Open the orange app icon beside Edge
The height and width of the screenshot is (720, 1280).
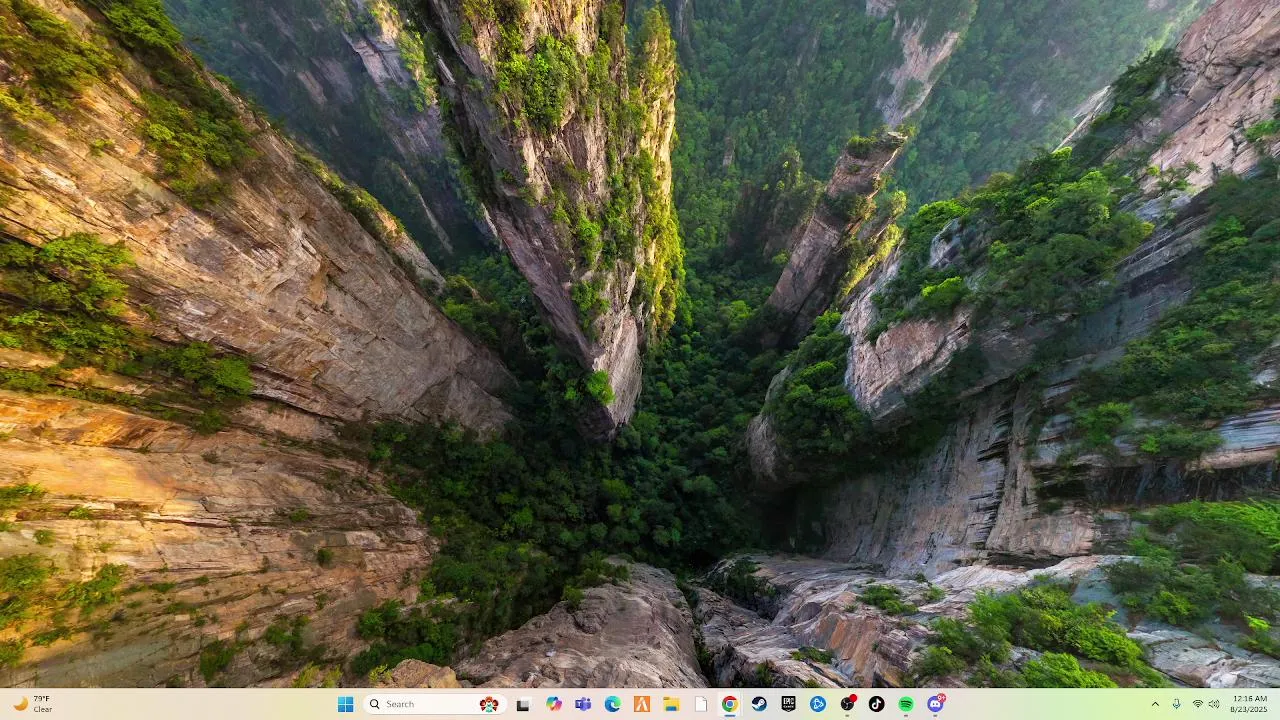pyautogui.click(x=642, y=704)
